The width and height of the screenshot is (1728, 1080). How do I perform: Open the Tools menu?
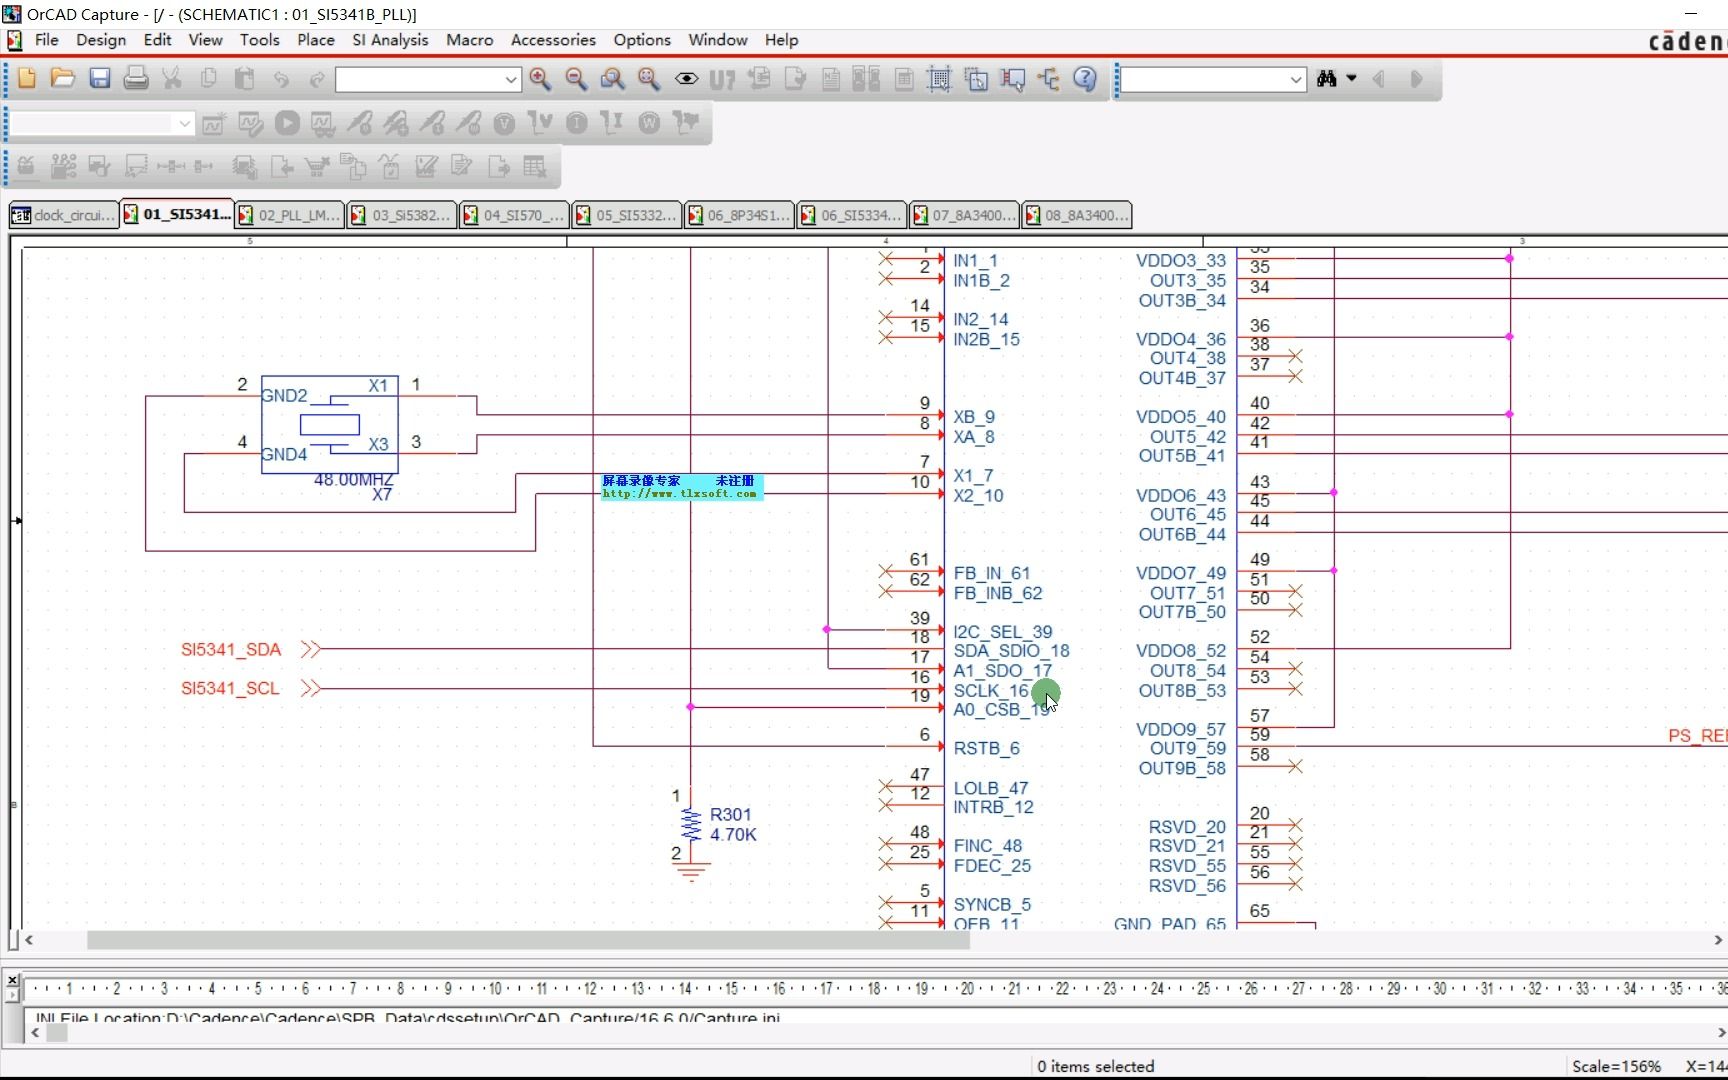click(259, 40)
